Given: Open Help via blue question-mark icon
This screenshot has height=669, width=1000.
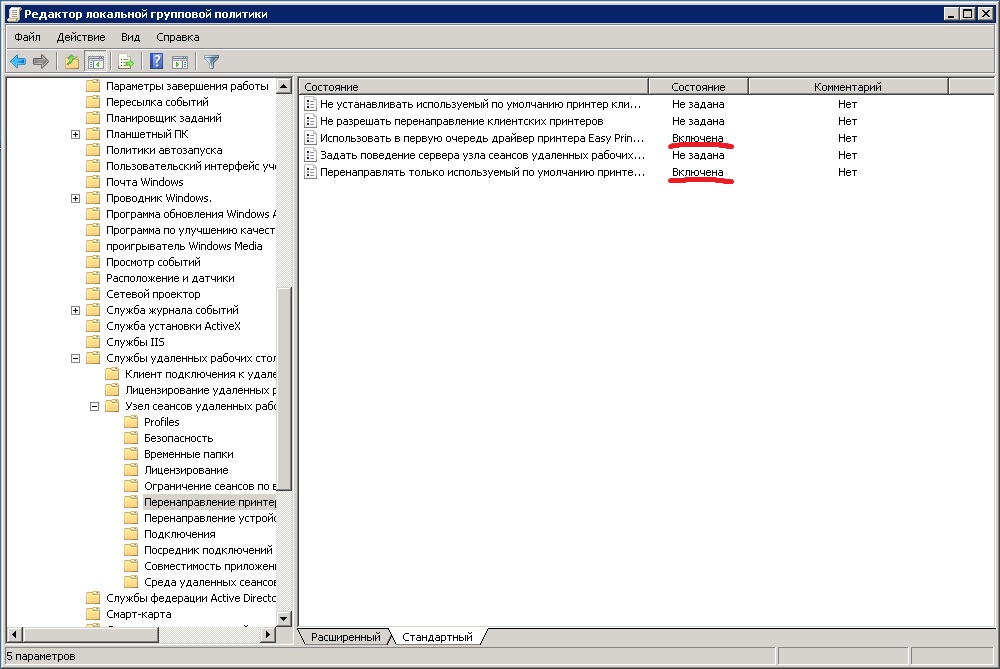Looking at the screenshot, I should coord(156,61).
